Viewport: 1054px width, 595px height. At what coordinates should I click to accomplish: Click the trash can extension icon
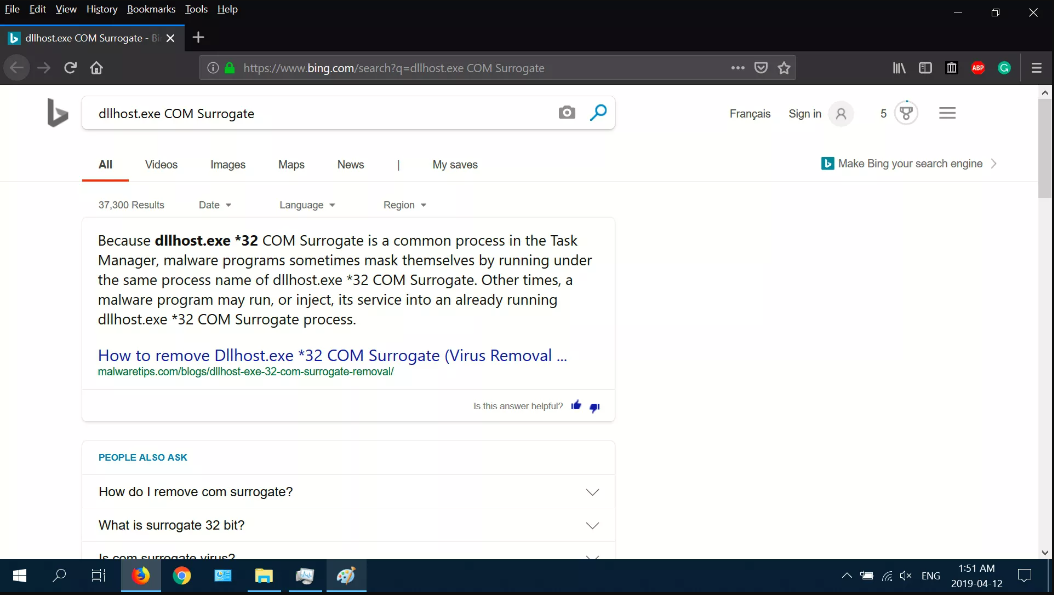point(951,68)
